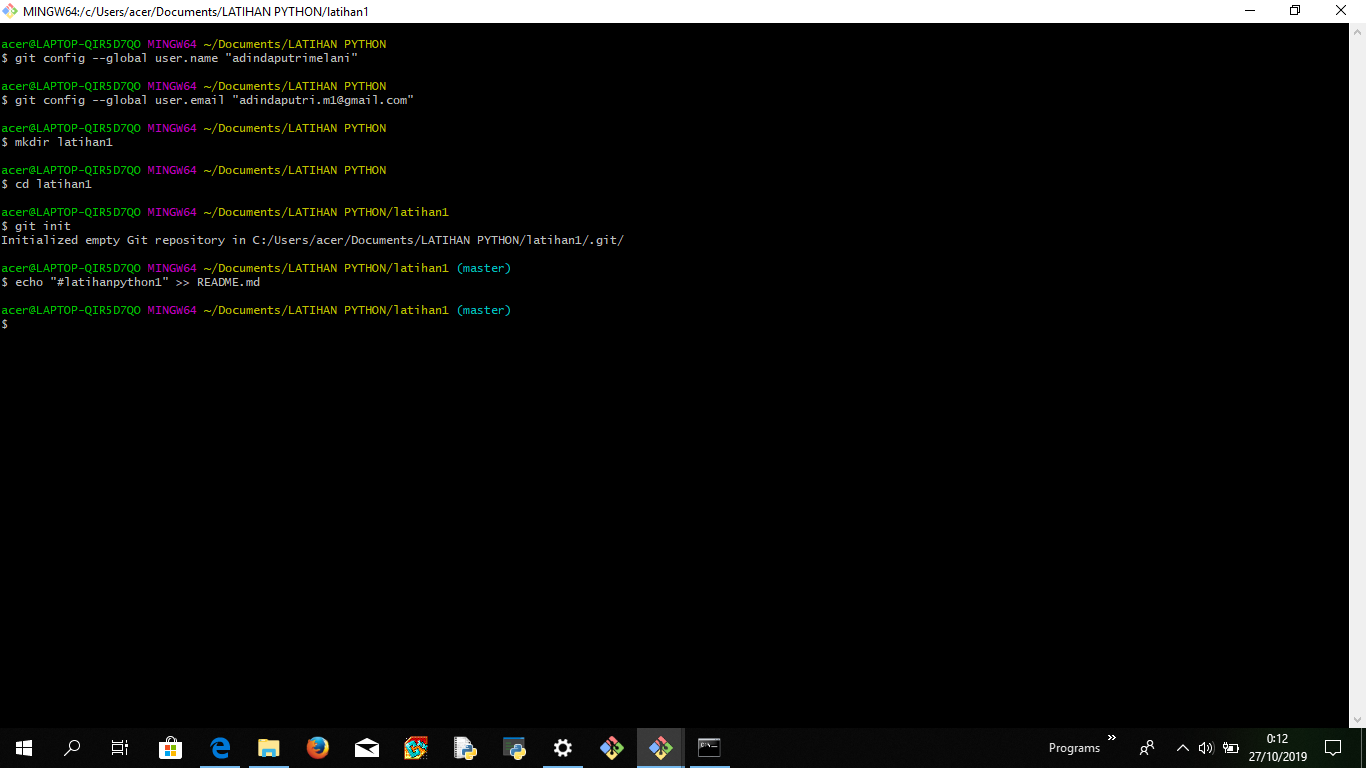Open the clock showing 27/10/2019
This screenshot has height=768, width=1366.
click(1277, 747)
